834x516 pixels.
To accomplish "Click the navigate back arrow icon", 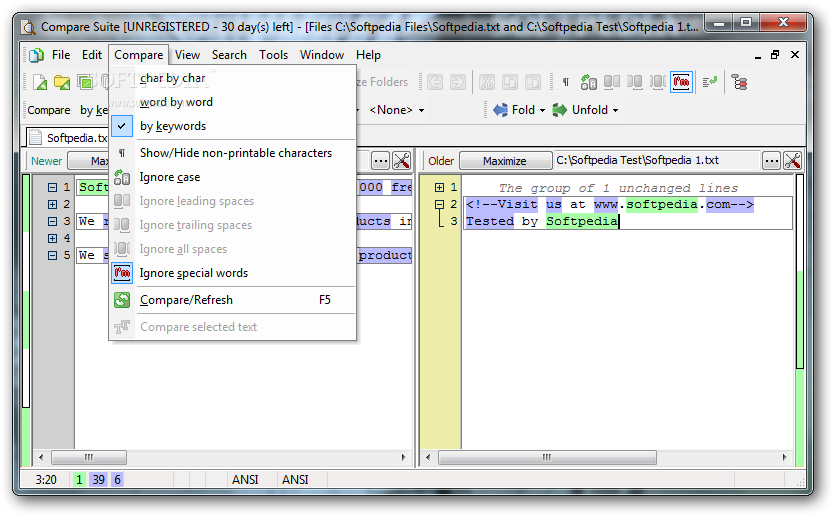I will [x=435, y=82].
